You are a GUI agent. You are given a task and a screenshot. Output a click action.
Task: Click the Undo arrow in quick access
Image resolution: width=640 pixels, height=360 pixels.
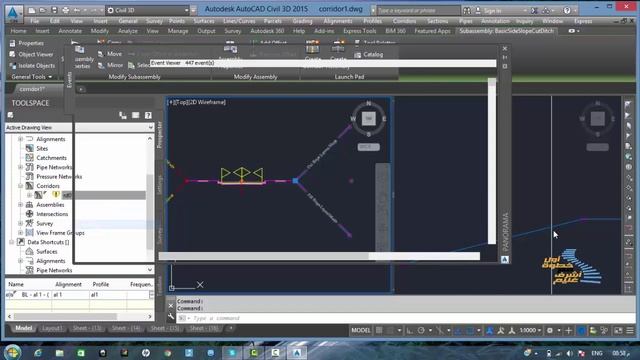[x=77, y=10]
